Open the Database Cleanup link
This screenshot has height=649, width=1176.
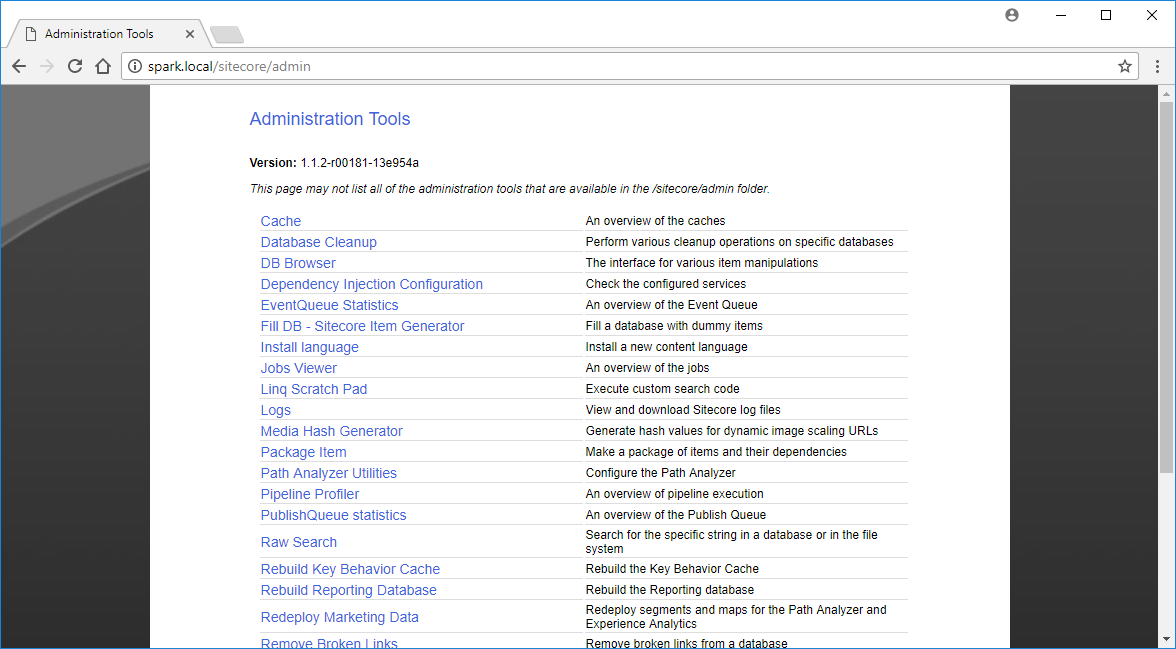(x=319, y=242)
